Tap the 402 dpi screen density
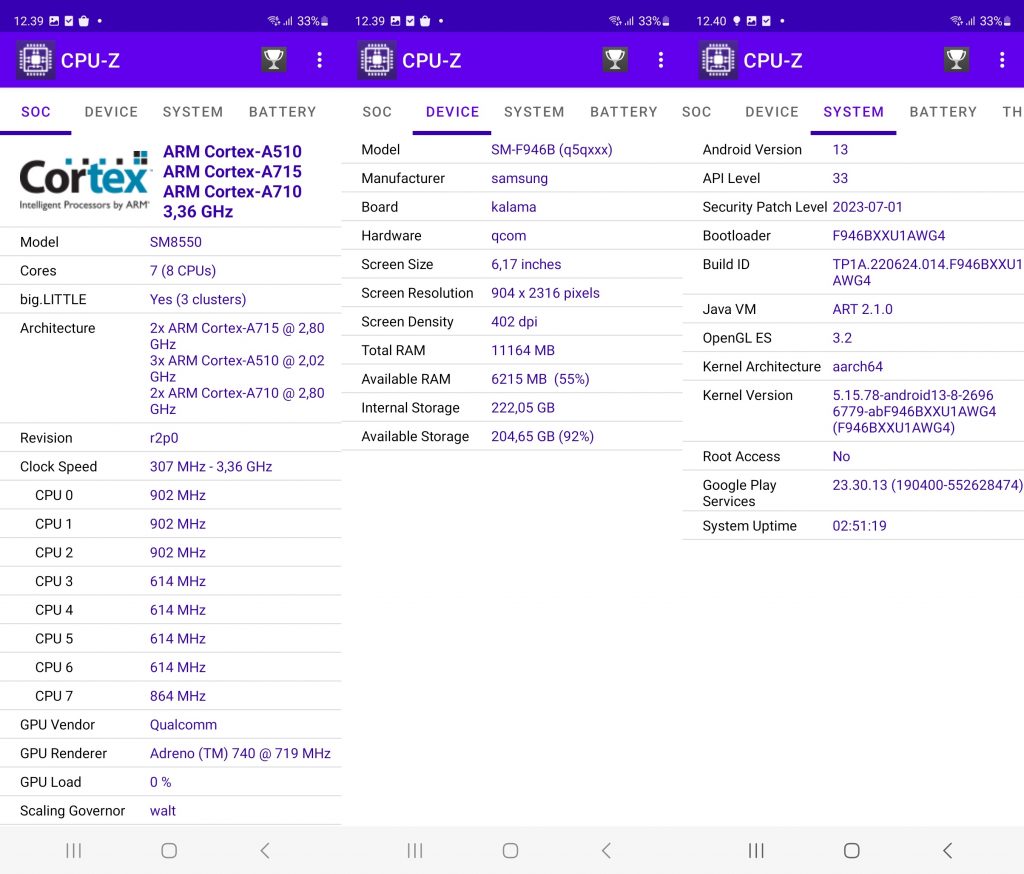This screenshot has height=874, width=1024. click(x=515, y=321)
